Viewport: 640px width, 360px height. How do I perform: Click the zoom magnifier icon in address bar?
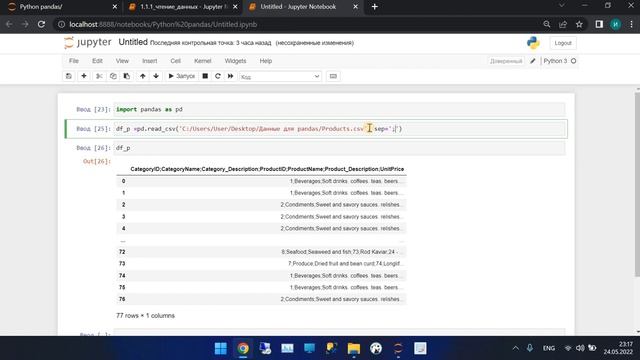click(x=547, y=24)
